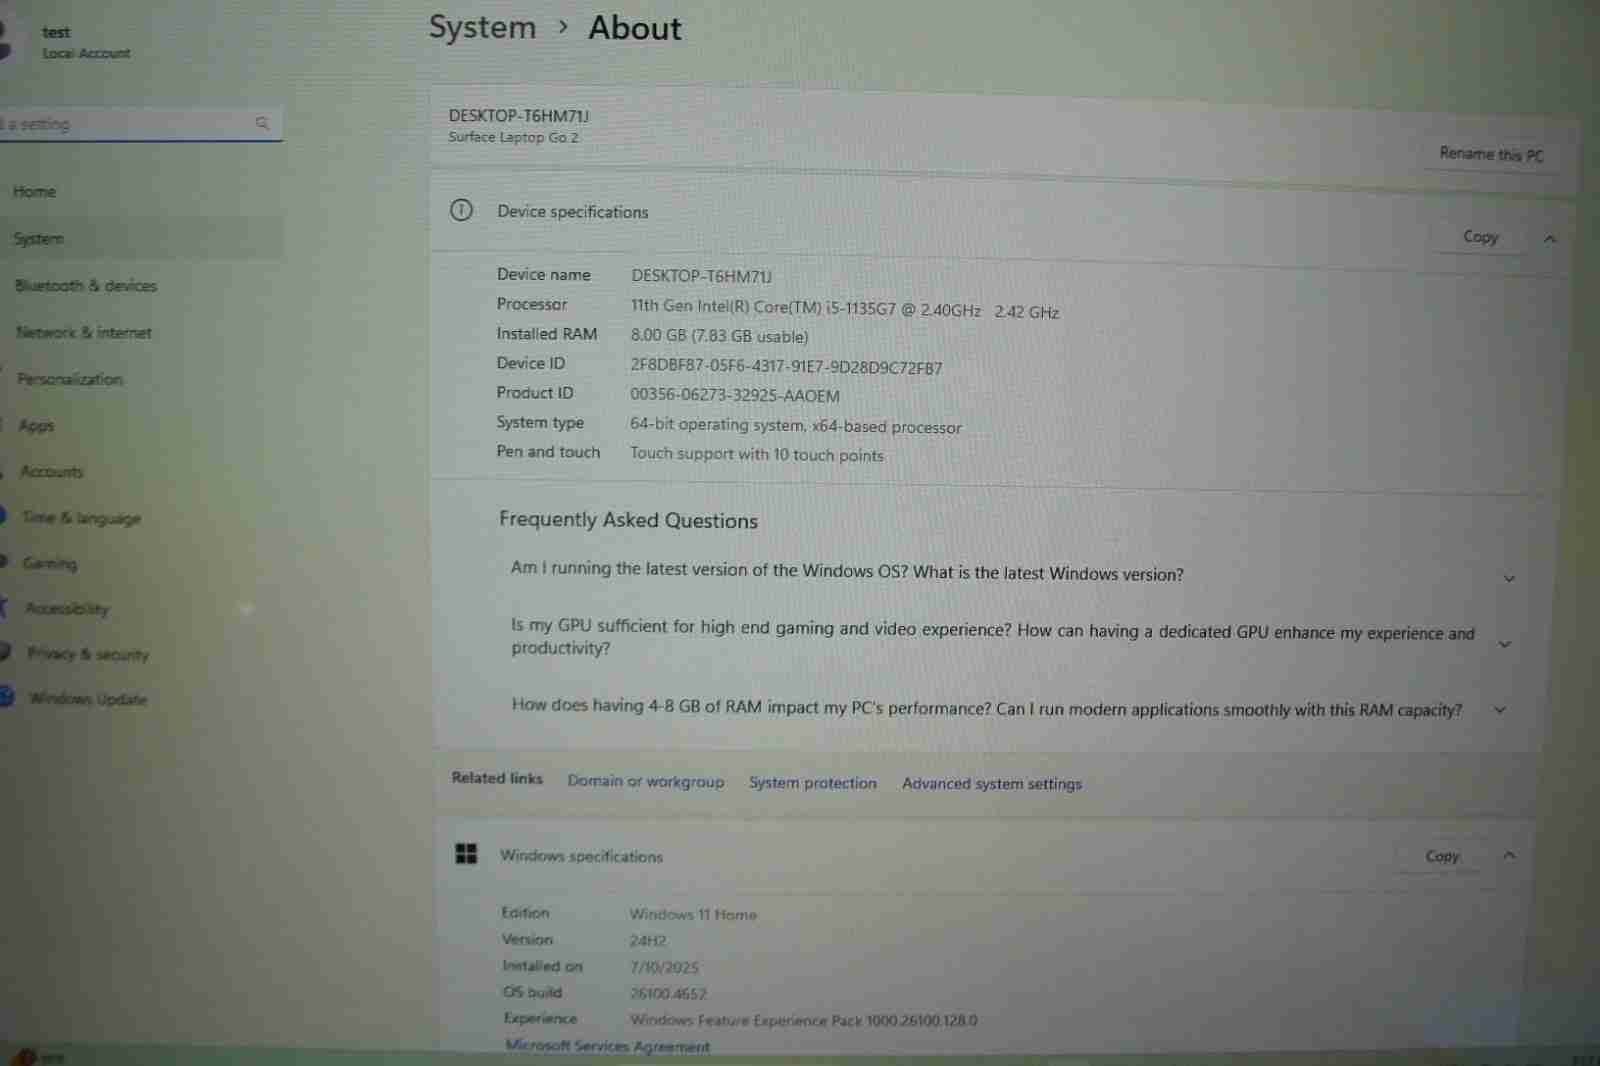Select Personalization from the sidebar
1600x1066 pixels.
70,379
